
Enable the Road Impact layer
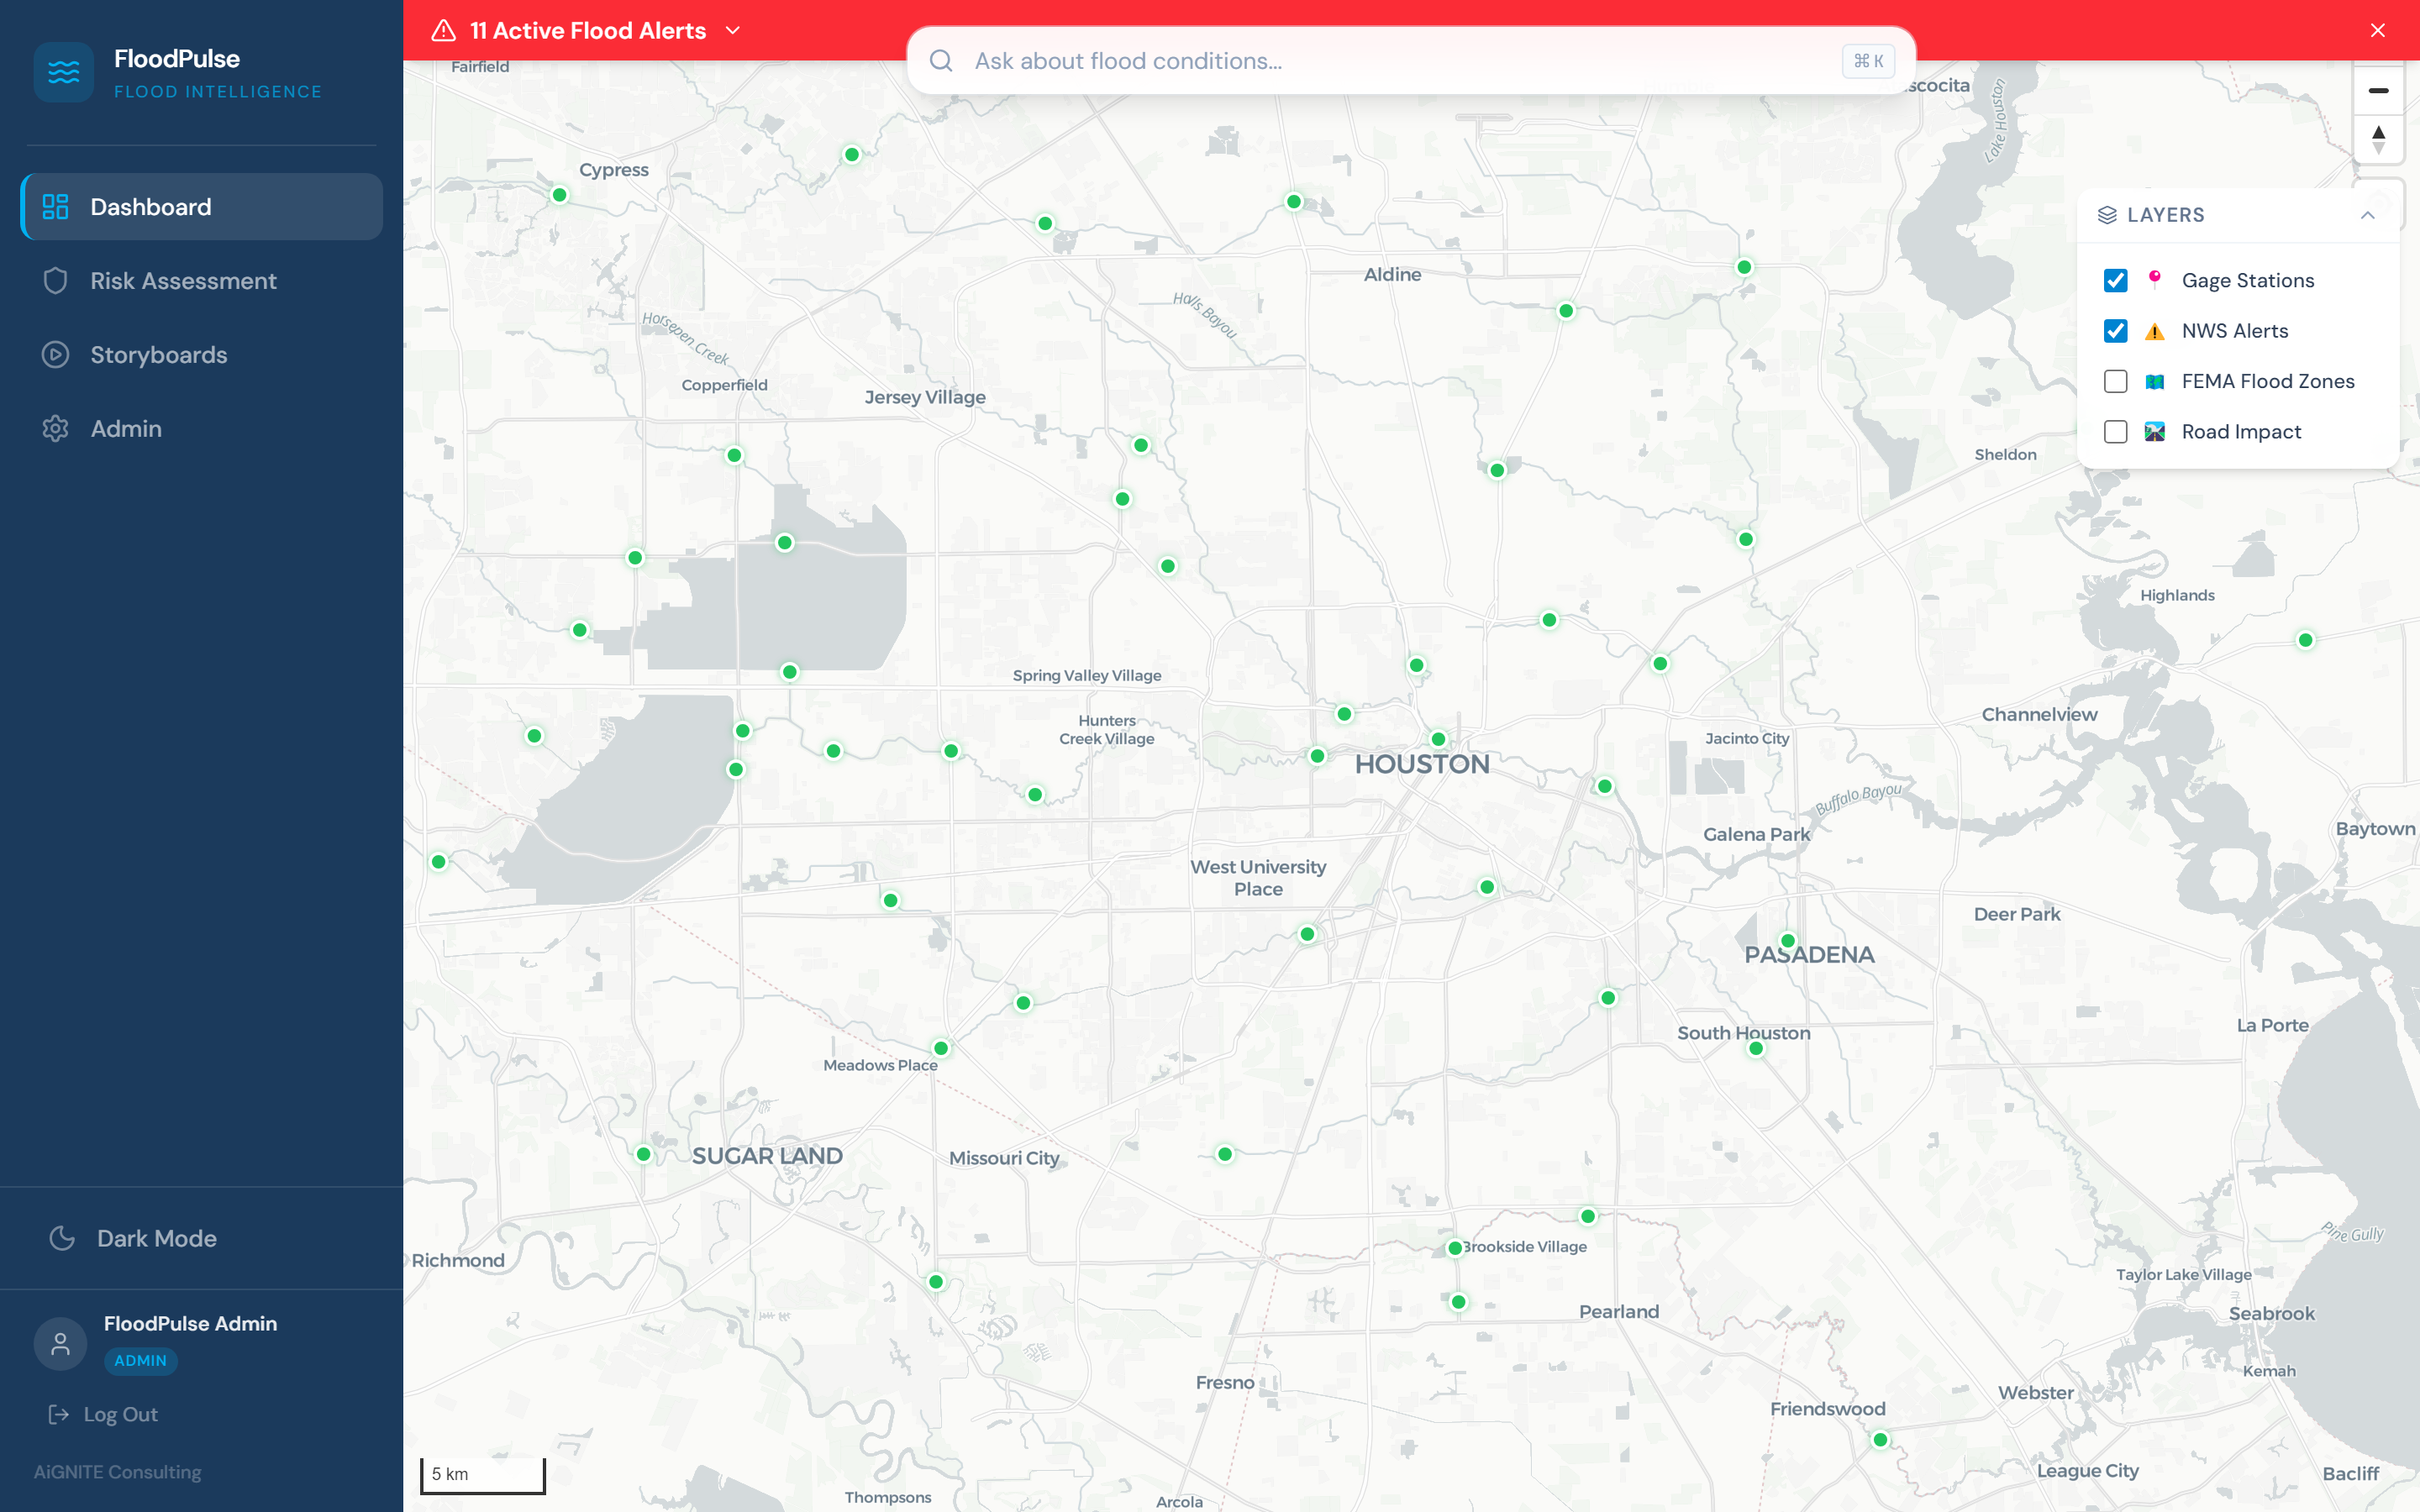(2115, 432)
